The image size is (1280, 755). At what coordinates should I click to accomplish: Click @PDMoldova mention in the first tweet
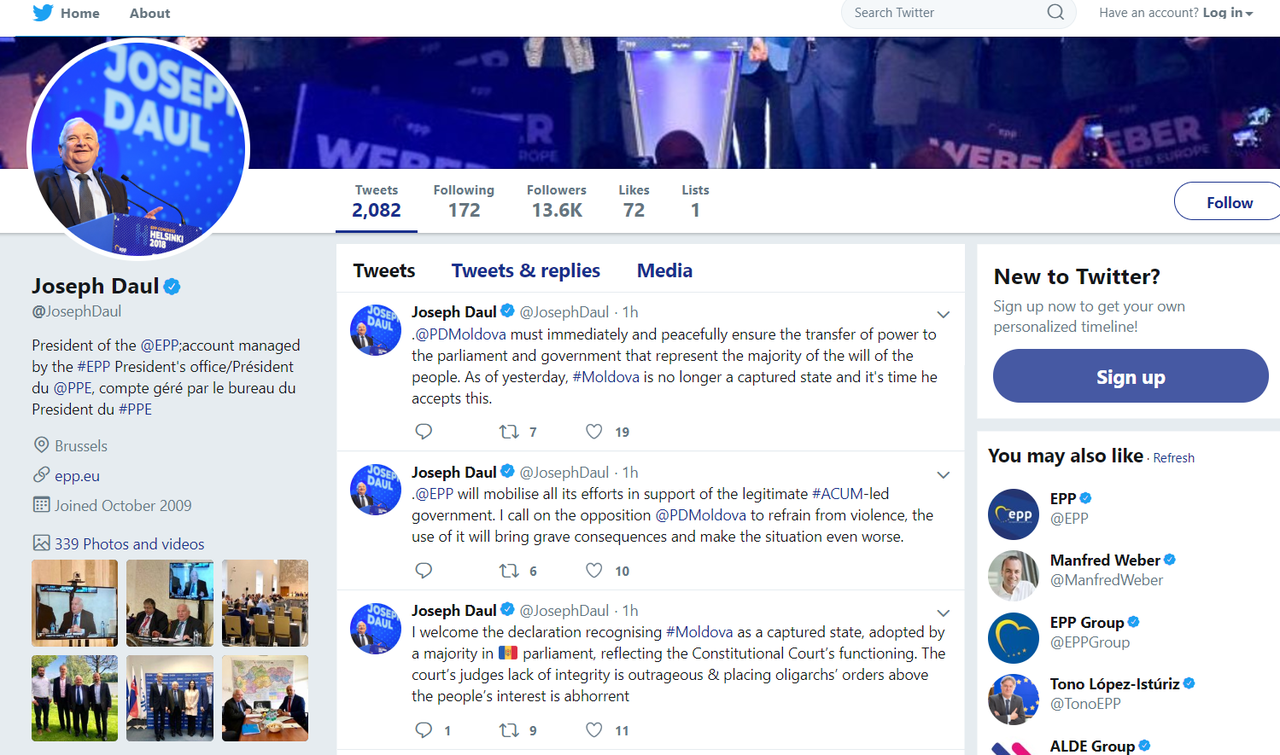click(x=461, y=334)
